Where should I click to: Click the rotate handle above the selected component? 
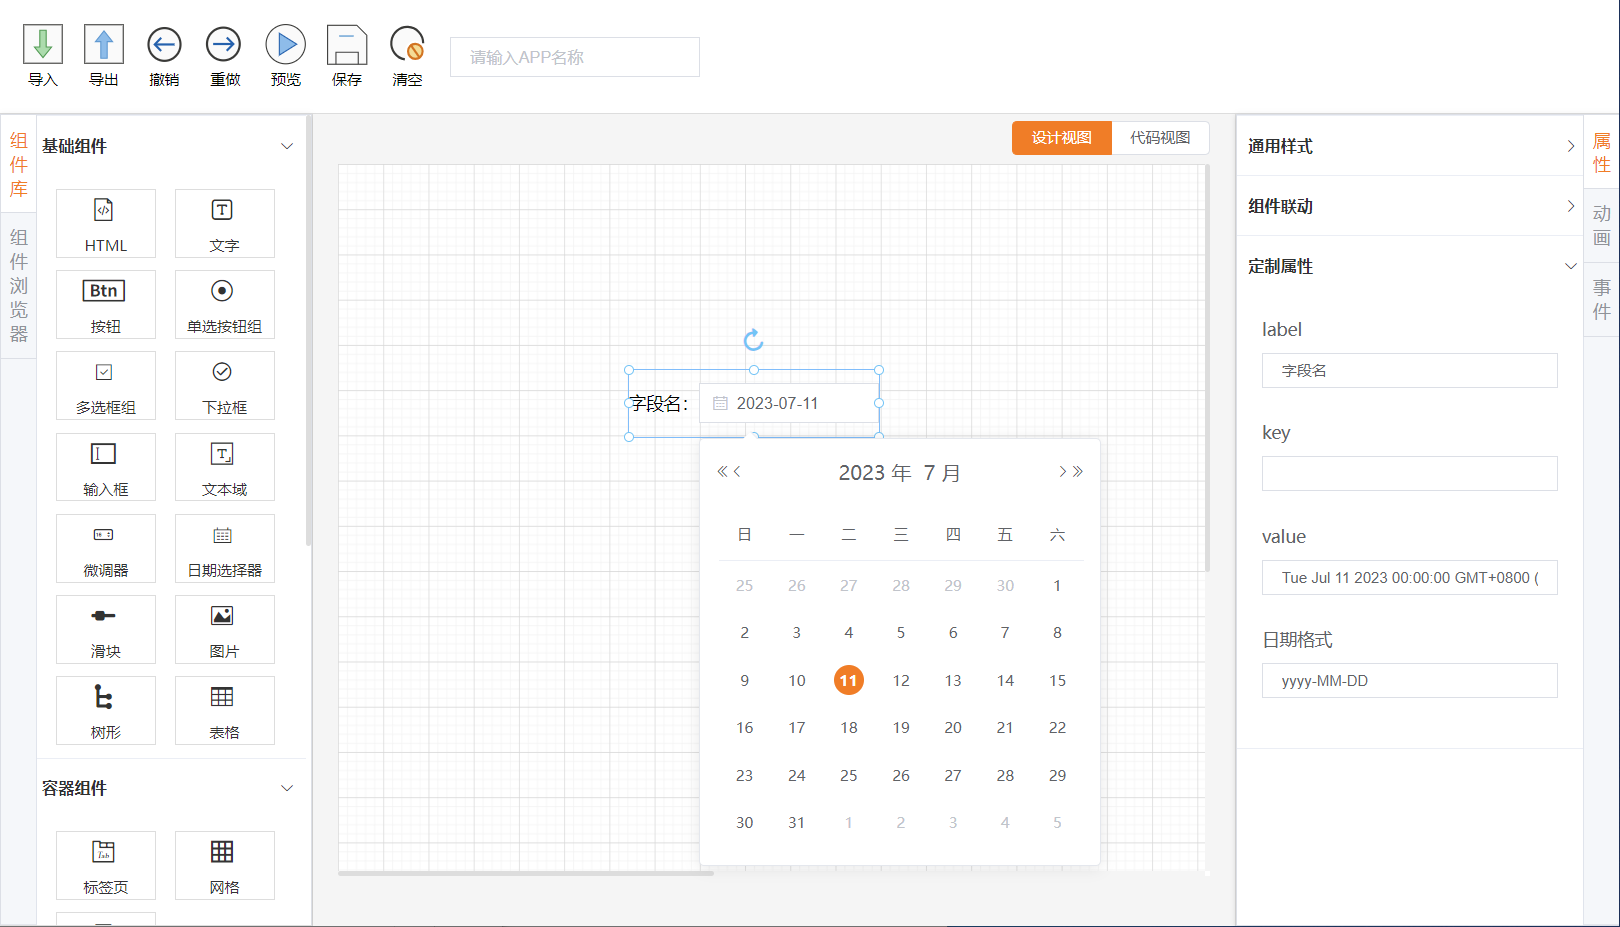pyautogui.click(x=754, y=340)
